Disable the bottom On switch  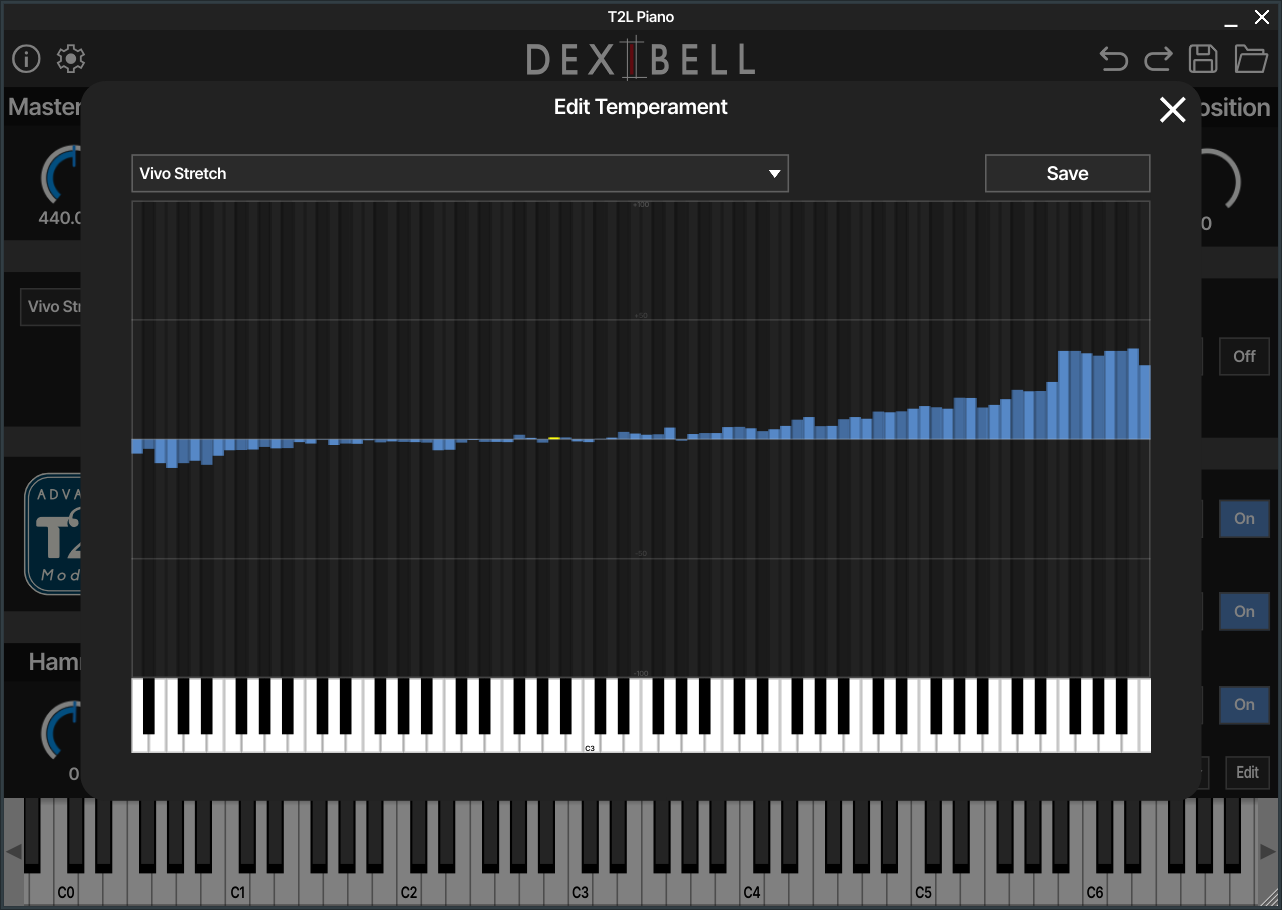(x=1243, y=705)
